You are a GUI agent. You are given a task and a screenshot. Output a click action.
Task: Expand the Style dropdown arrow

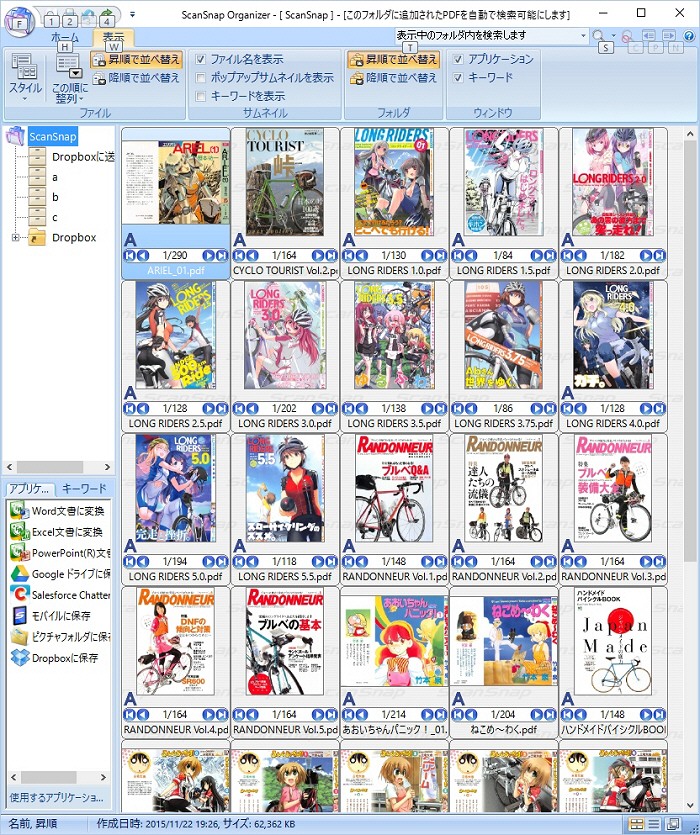25,99
